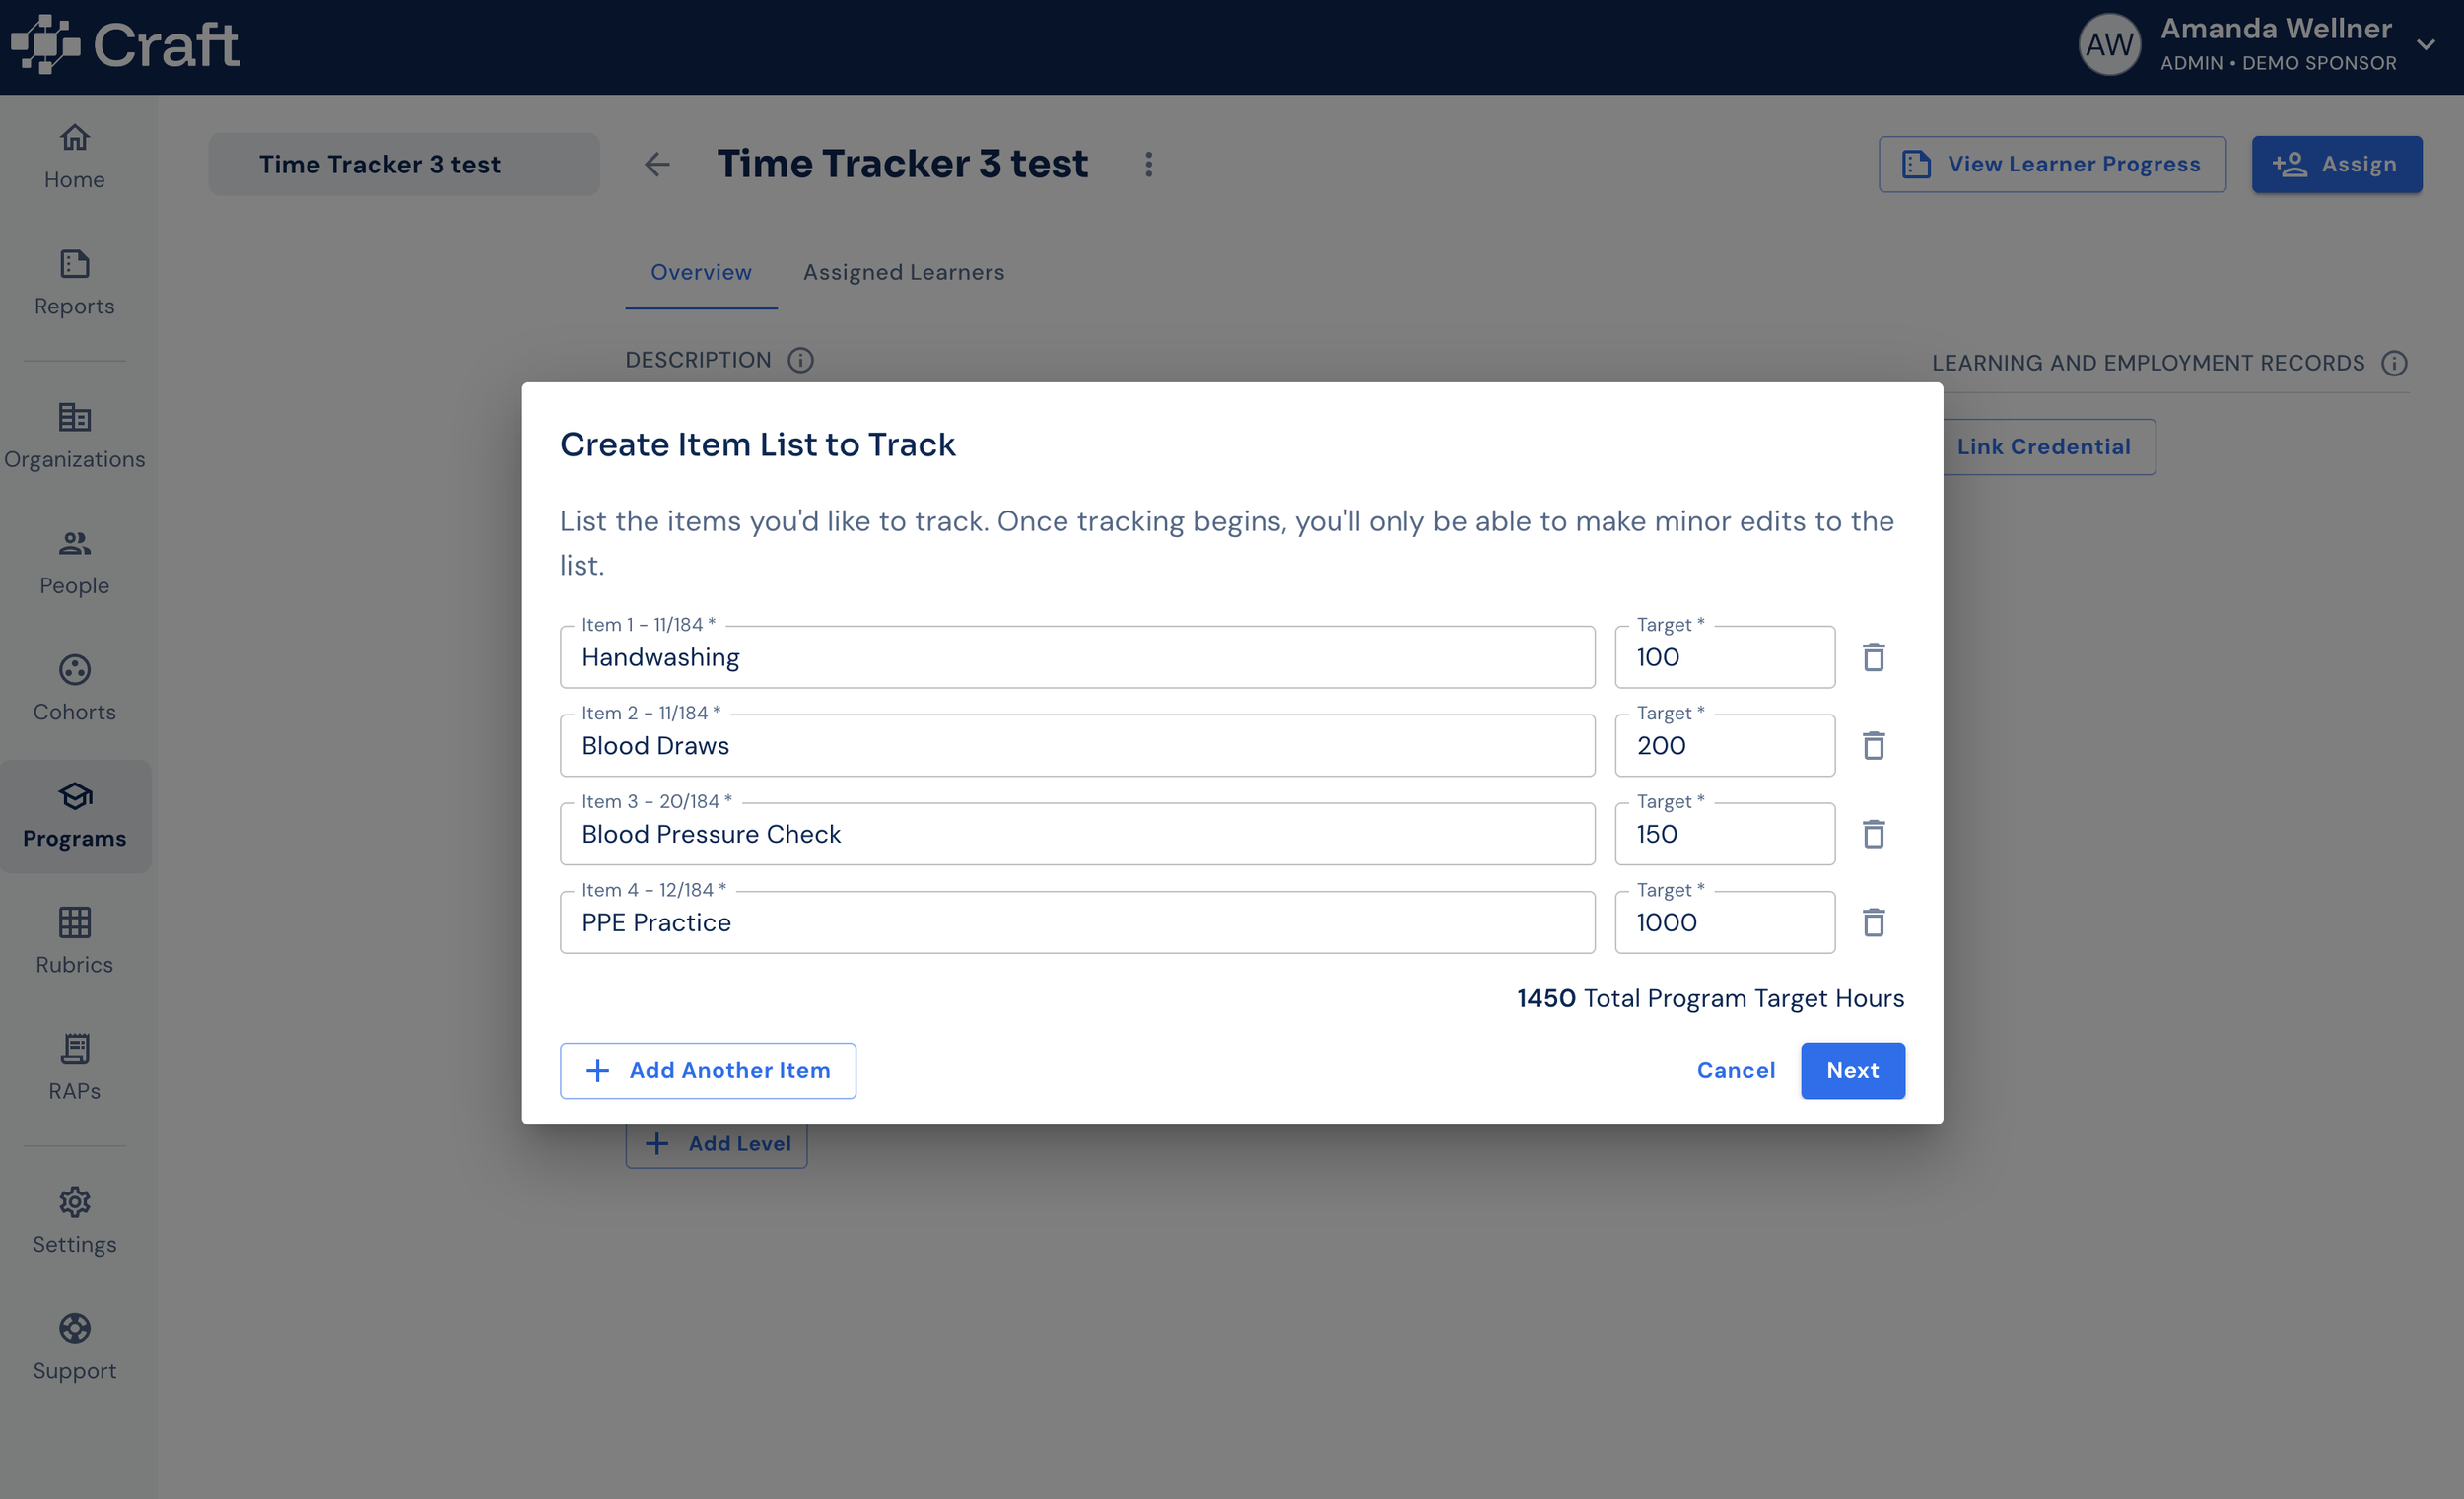This screenshot has height=1499, width=2464.
Task: Expand the Amanda Wellner account dropdown
Action: pos(2426,45)
